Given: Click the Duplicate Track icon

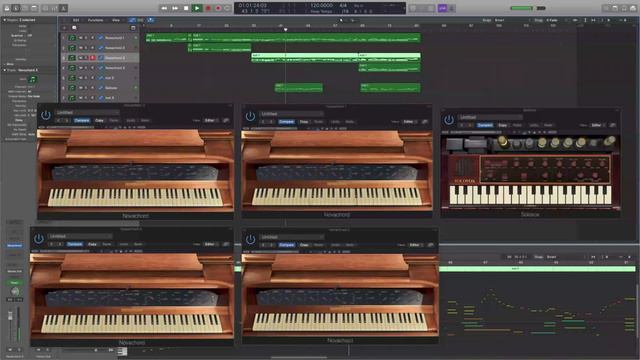Looking at the screenshot, I should pyautogui.click(x=74, y=28).
